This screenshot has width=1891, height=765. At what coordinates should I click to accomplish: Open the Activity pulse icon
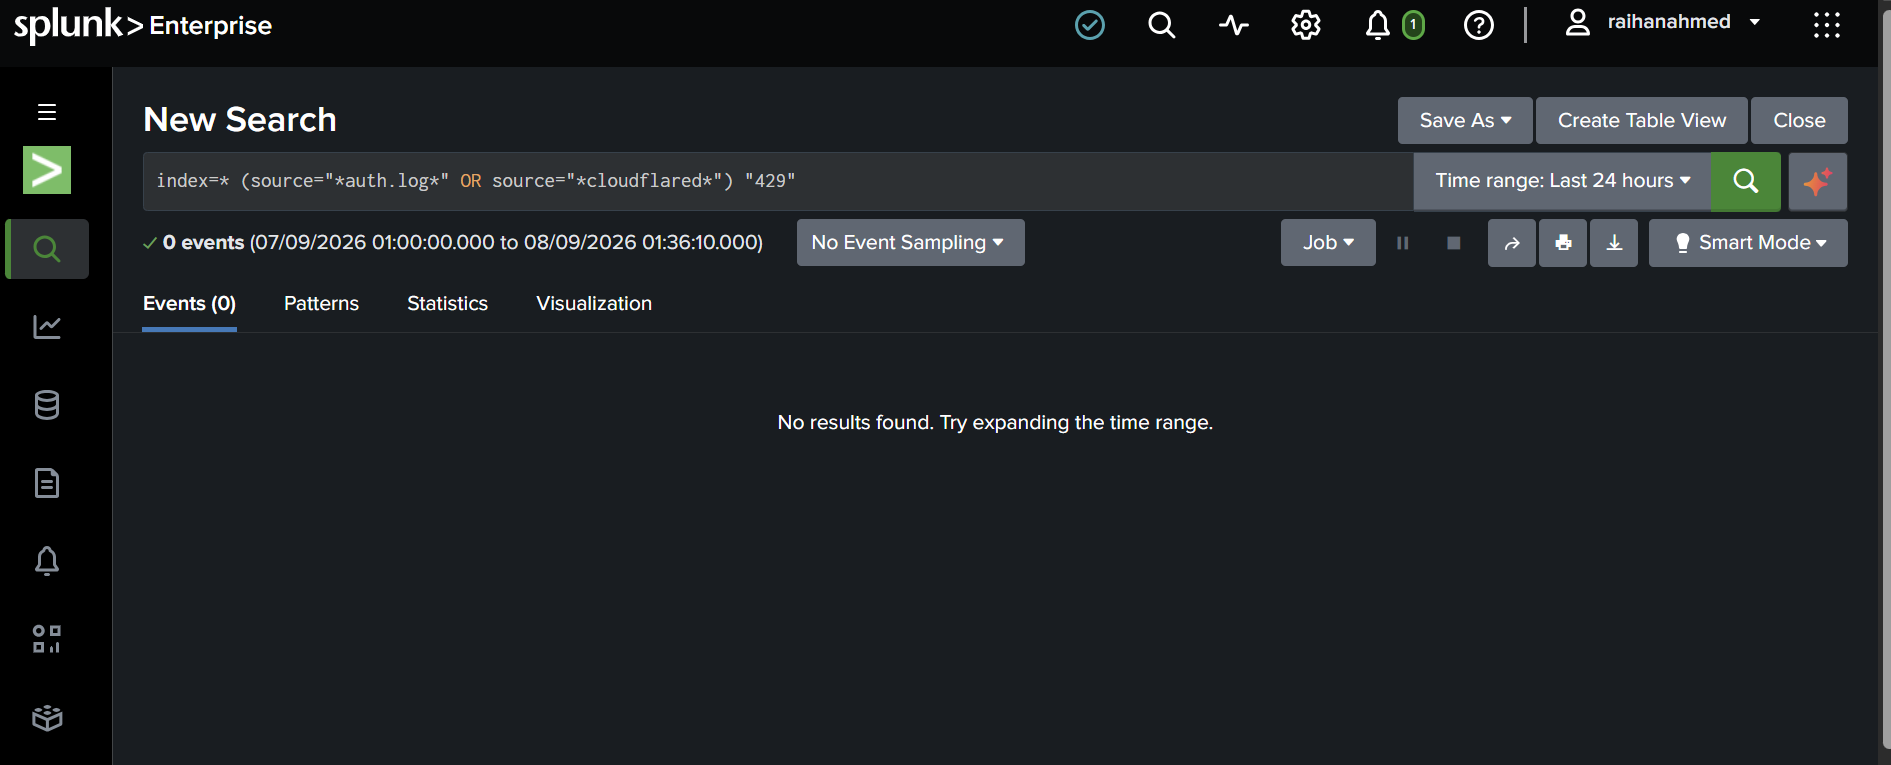[1234, 25]
